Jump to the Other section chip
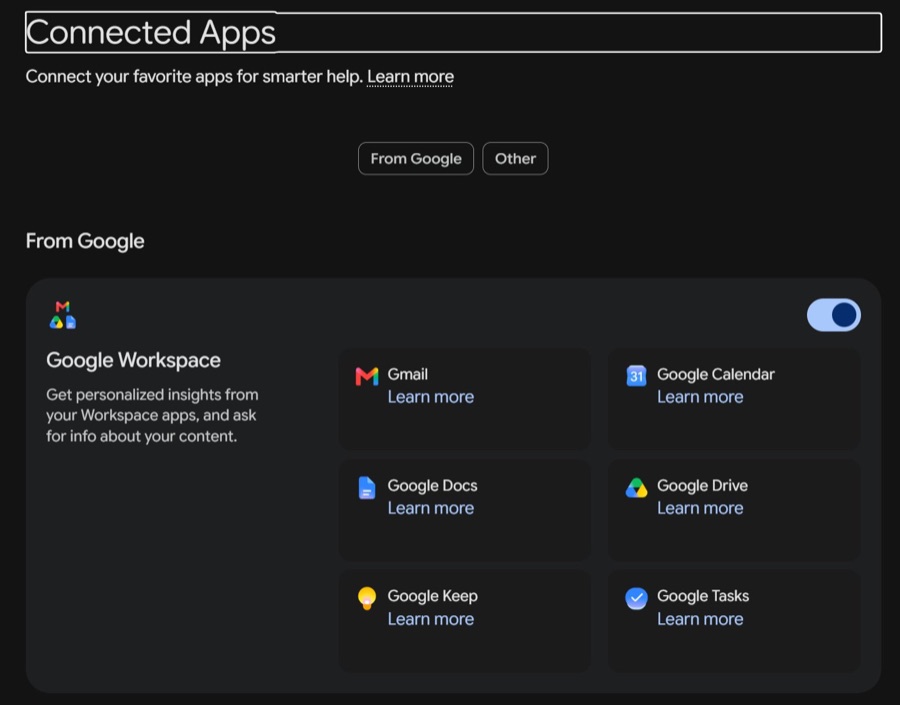Viewport: 900px width, 705px height. [515, 158]
